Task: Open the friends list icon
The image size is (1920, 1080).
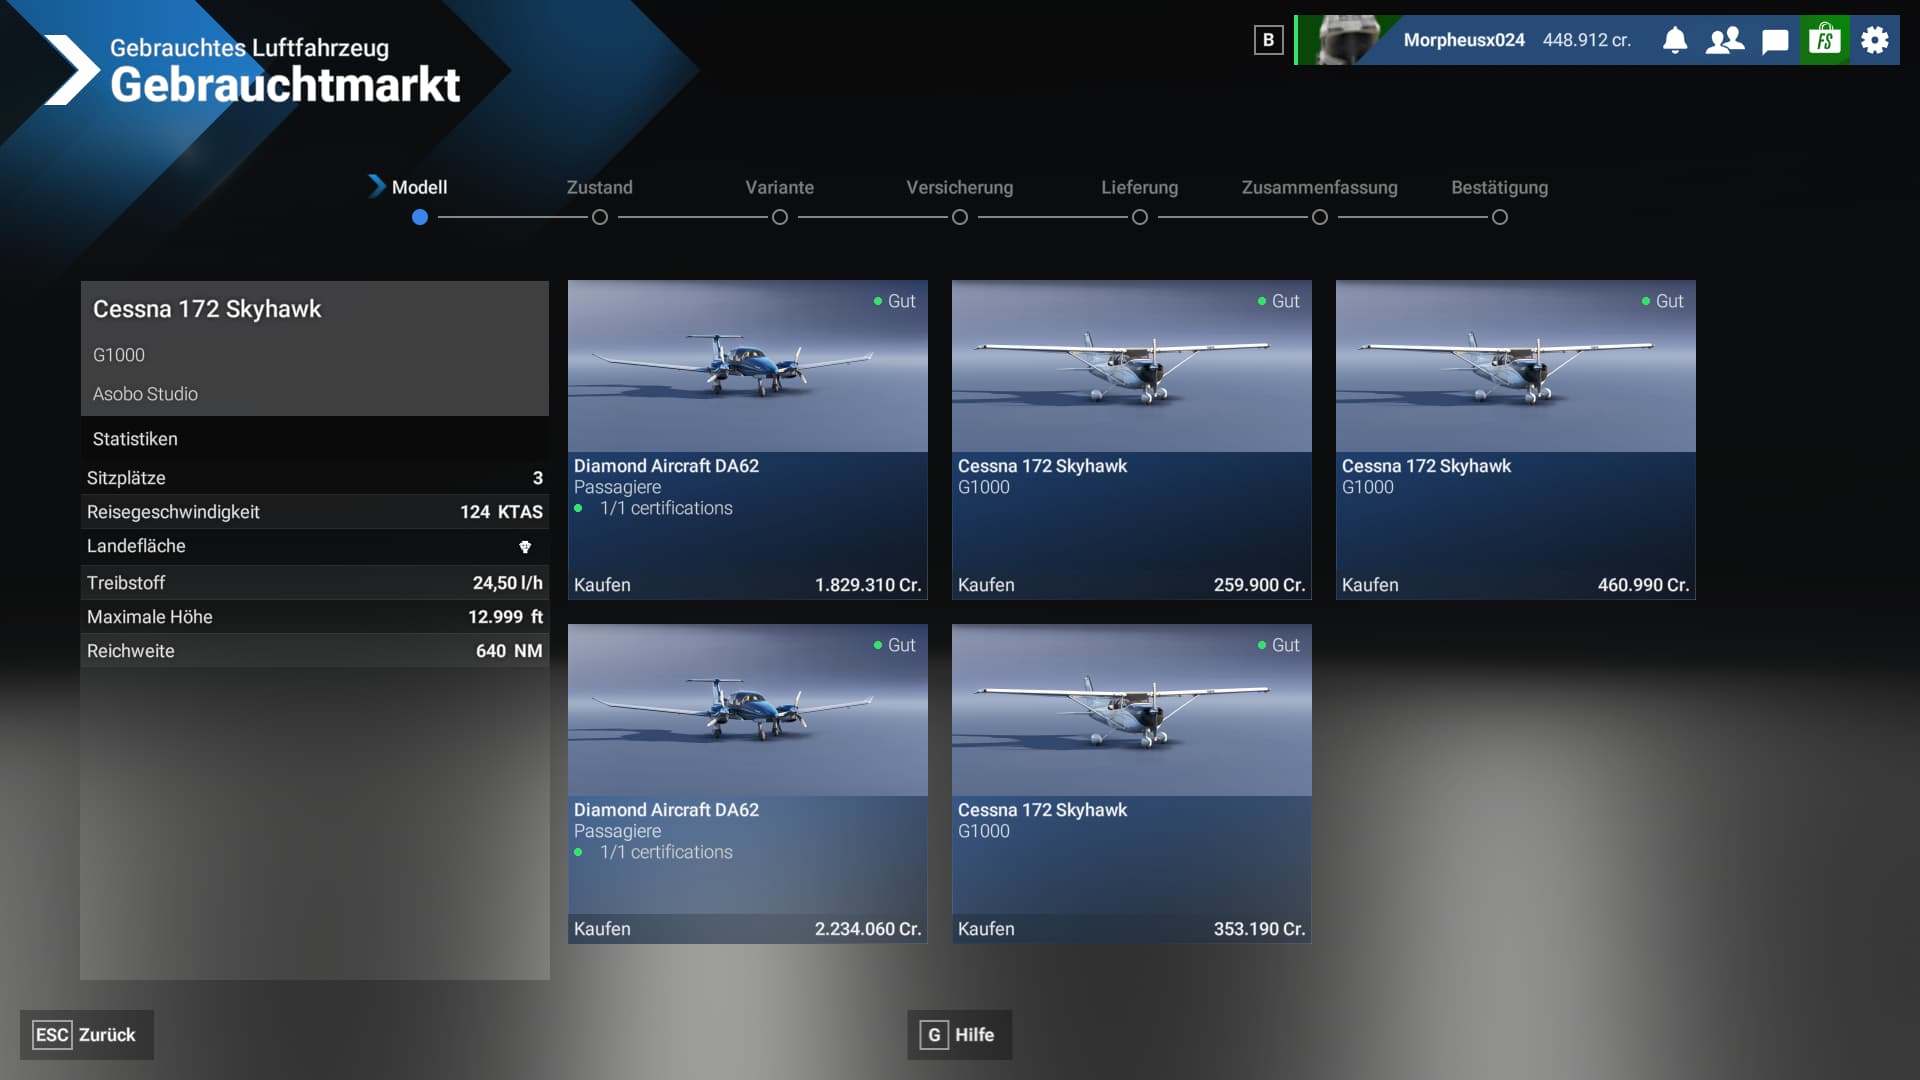Action: point(1725,40)
